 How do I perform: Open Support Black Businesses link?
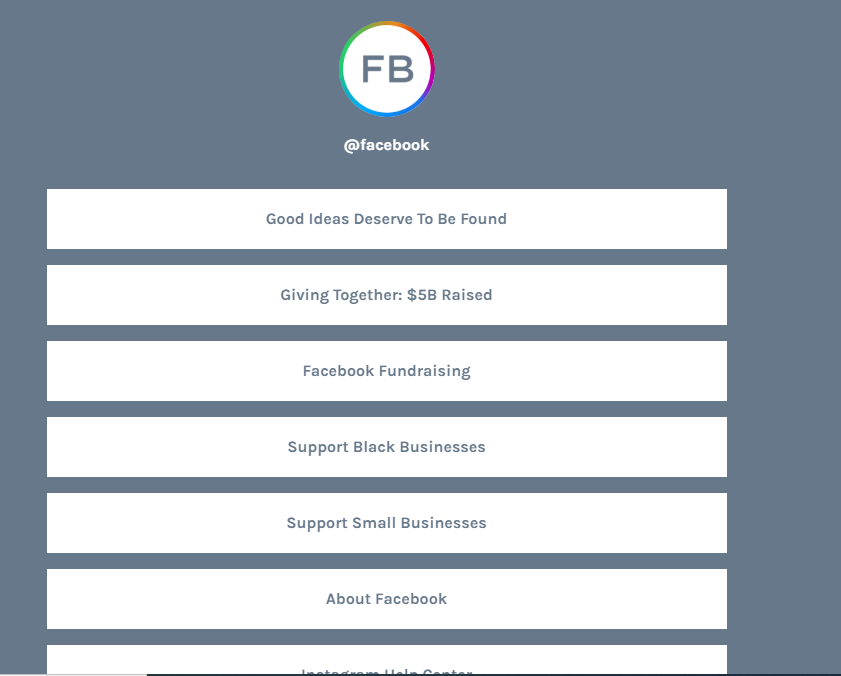click(x=386, y=447)
